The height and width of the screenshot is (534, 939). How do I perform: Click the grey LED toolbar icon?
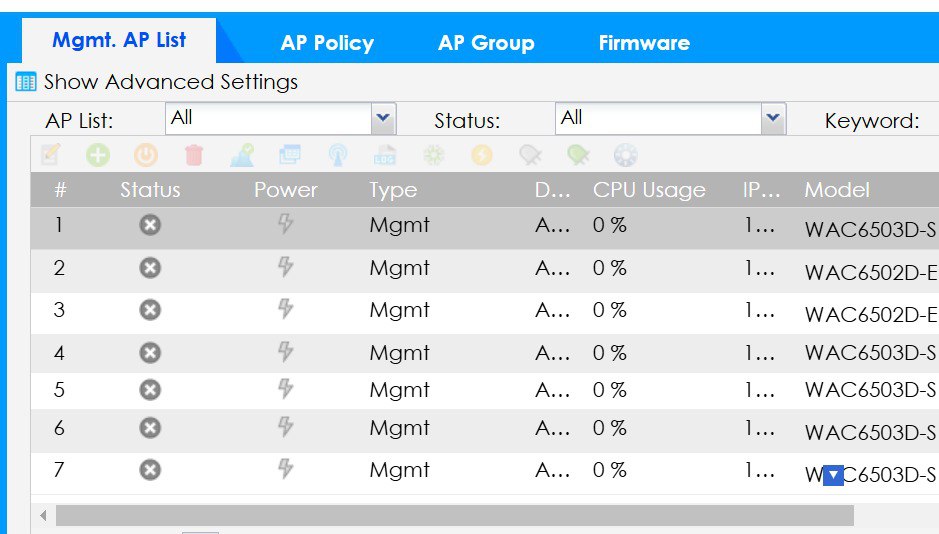click(x=530, y=155)
